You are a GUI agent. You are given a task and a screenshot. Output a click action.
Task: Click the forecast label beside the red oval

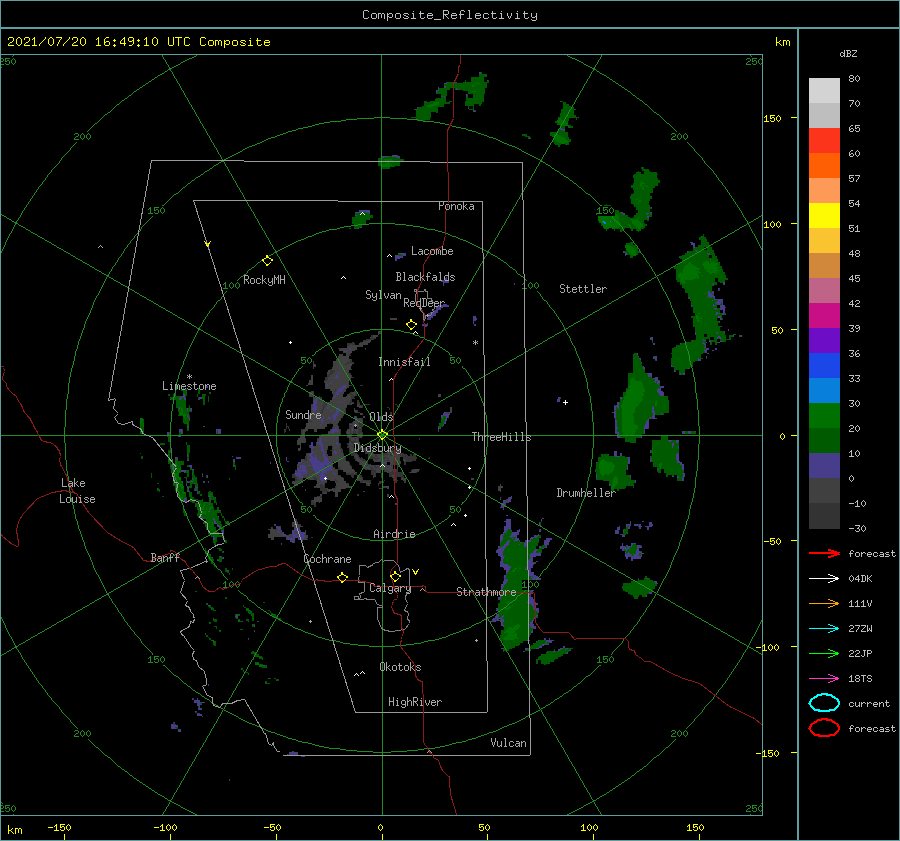[x=872, y=728]
